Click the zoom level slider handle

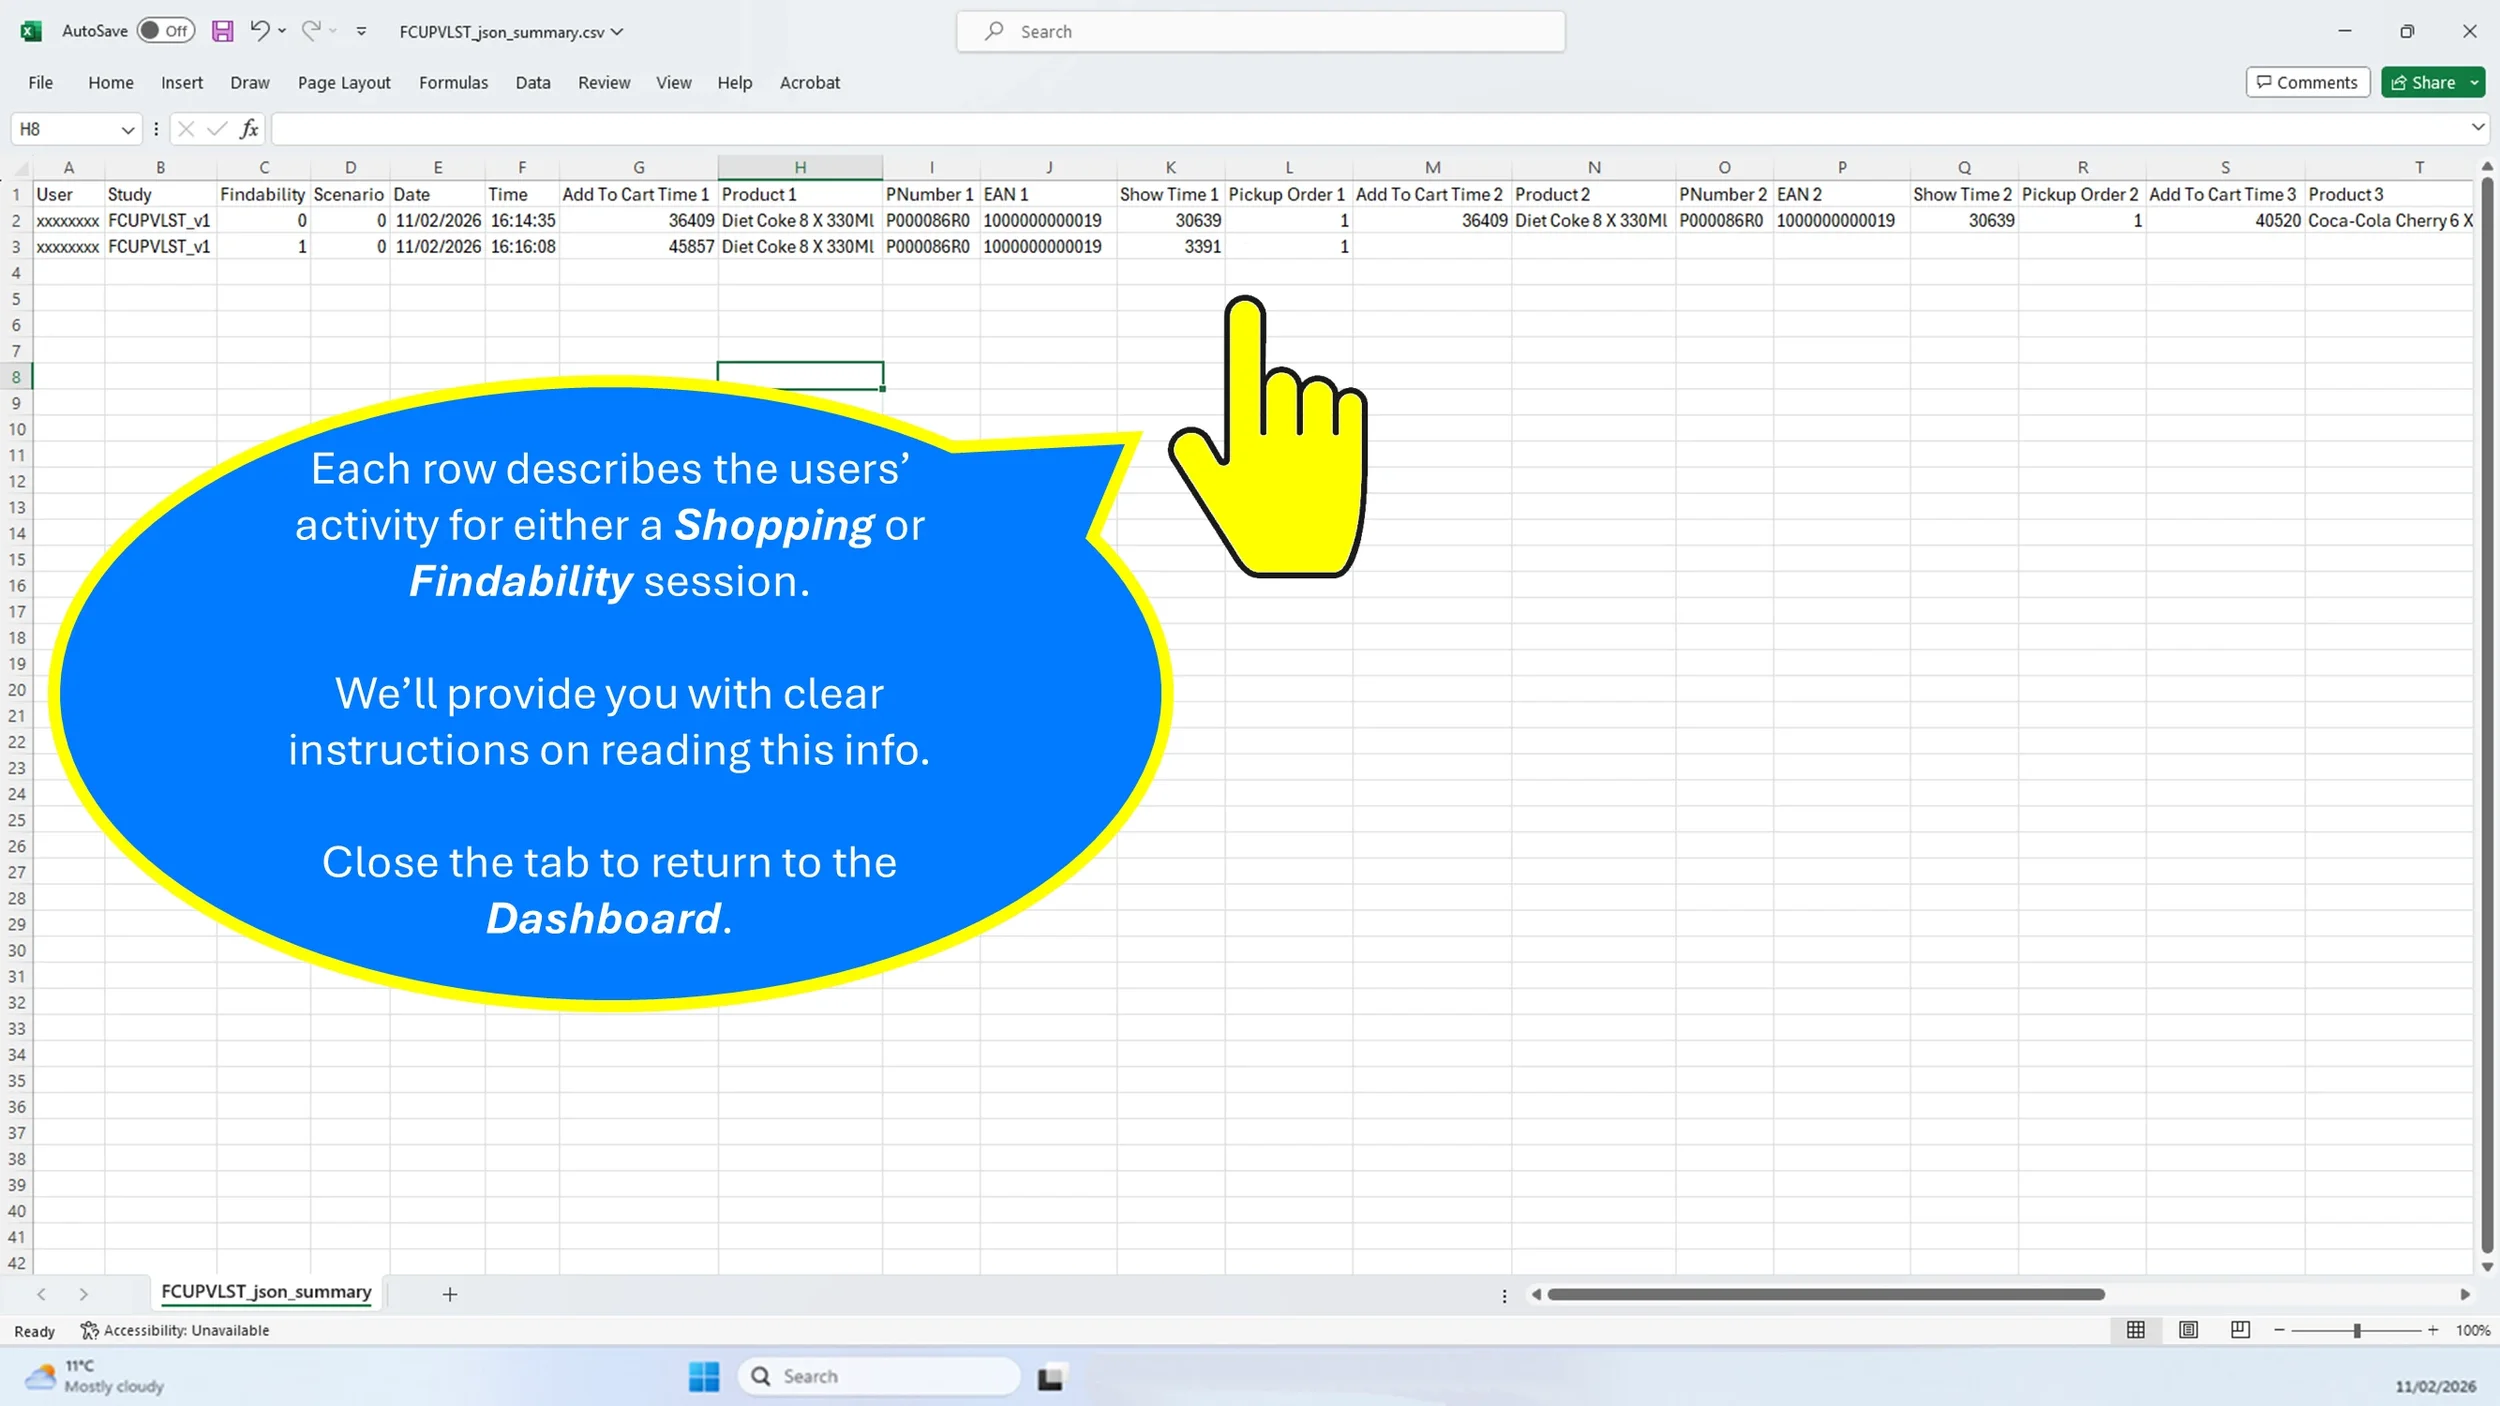click(x=2357, y=1330)
